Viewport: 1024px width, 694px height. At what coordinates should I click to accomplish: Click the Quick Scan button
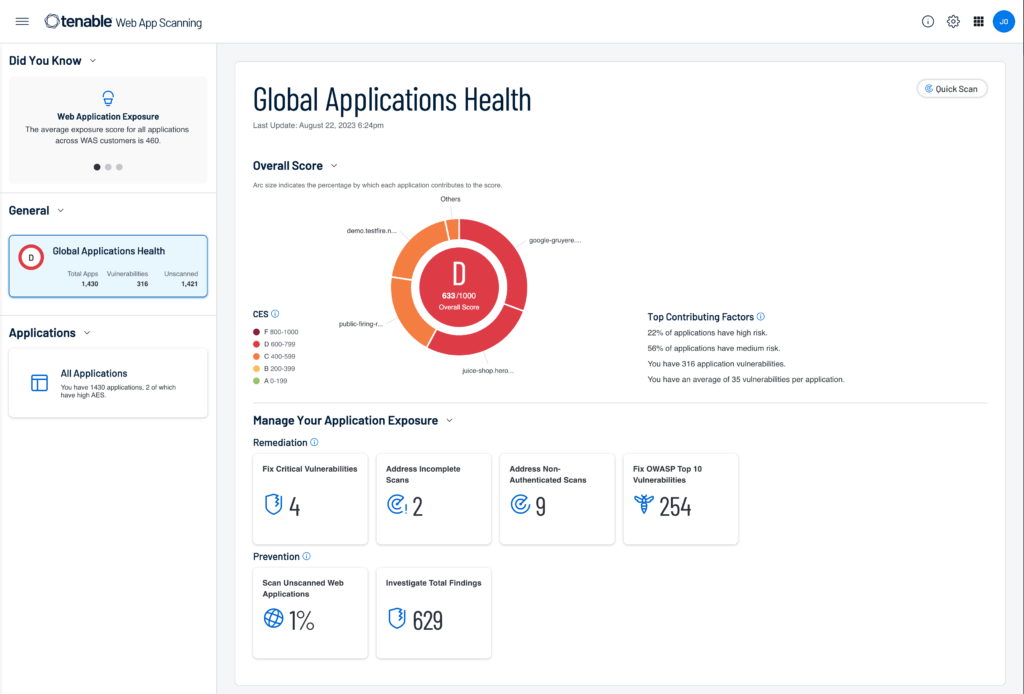pyautogui.click(x=952, y=89)
